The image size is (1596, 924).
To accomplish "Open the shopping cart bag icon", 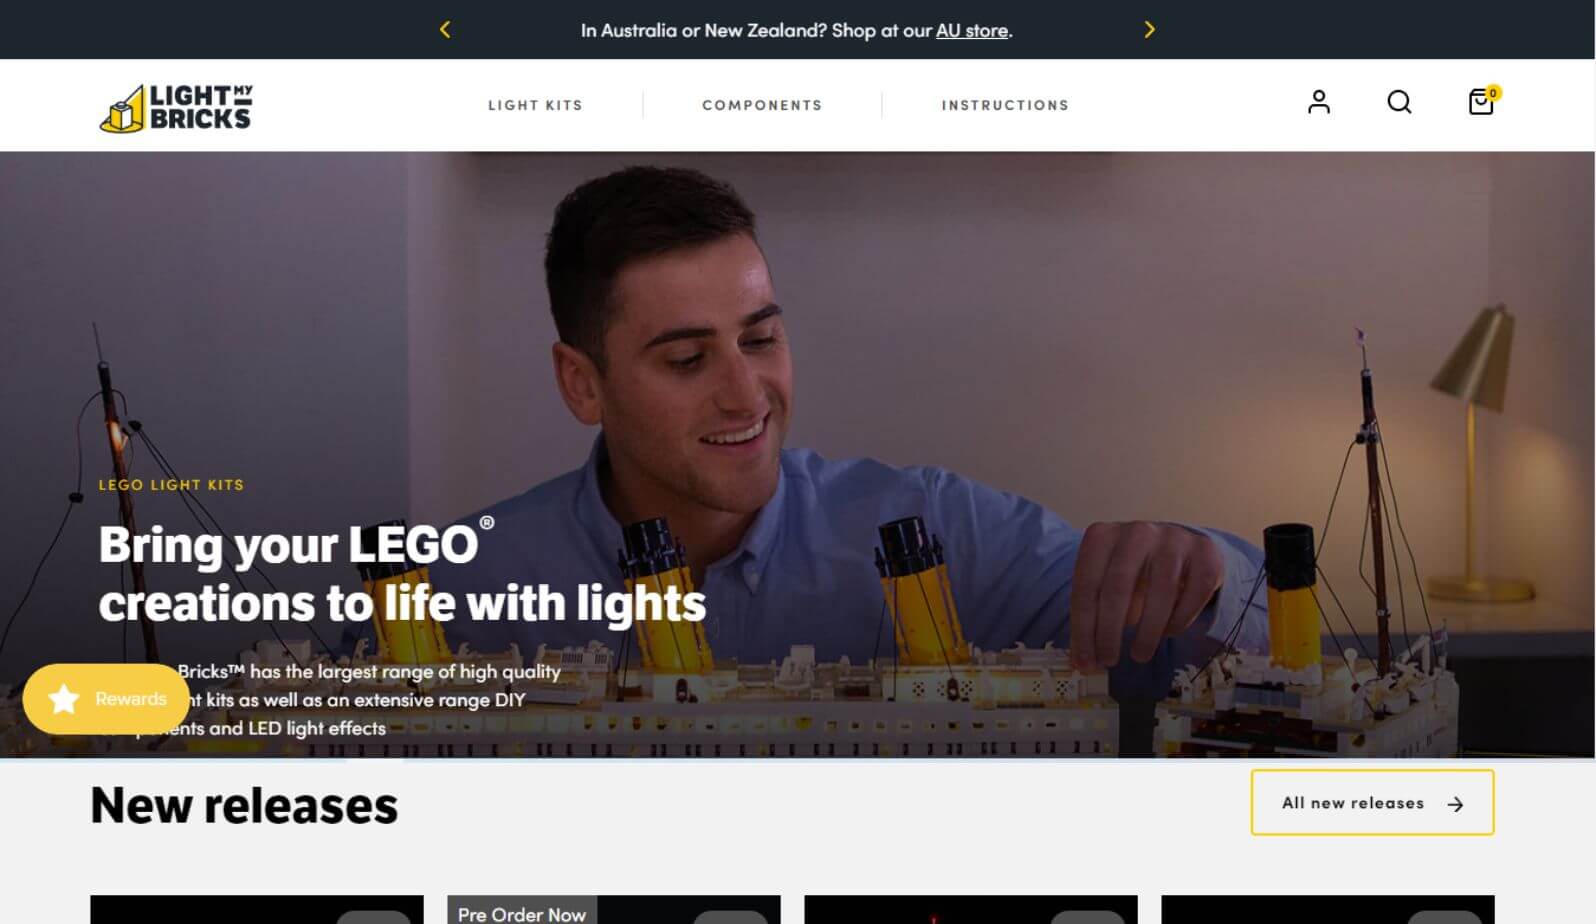I will [x=1483, y=101].
